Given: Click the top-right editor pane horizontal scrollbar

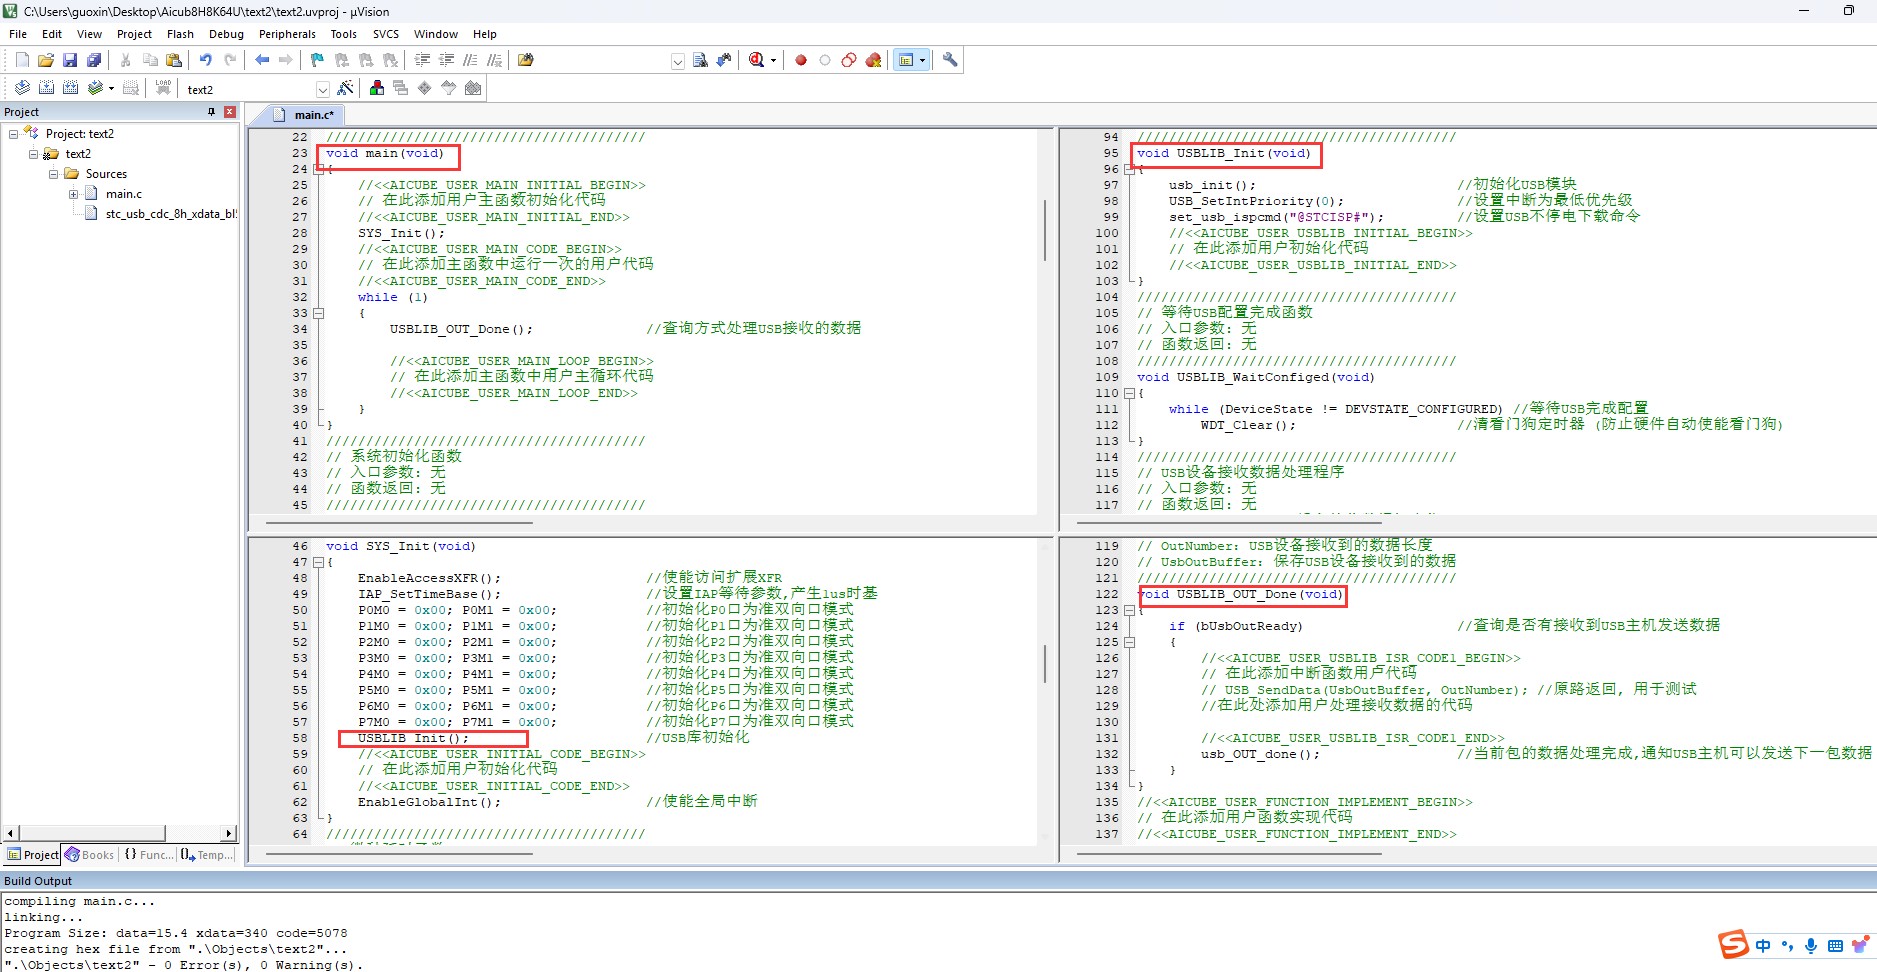Looking at the screenshot, I should coord(1229,522).
